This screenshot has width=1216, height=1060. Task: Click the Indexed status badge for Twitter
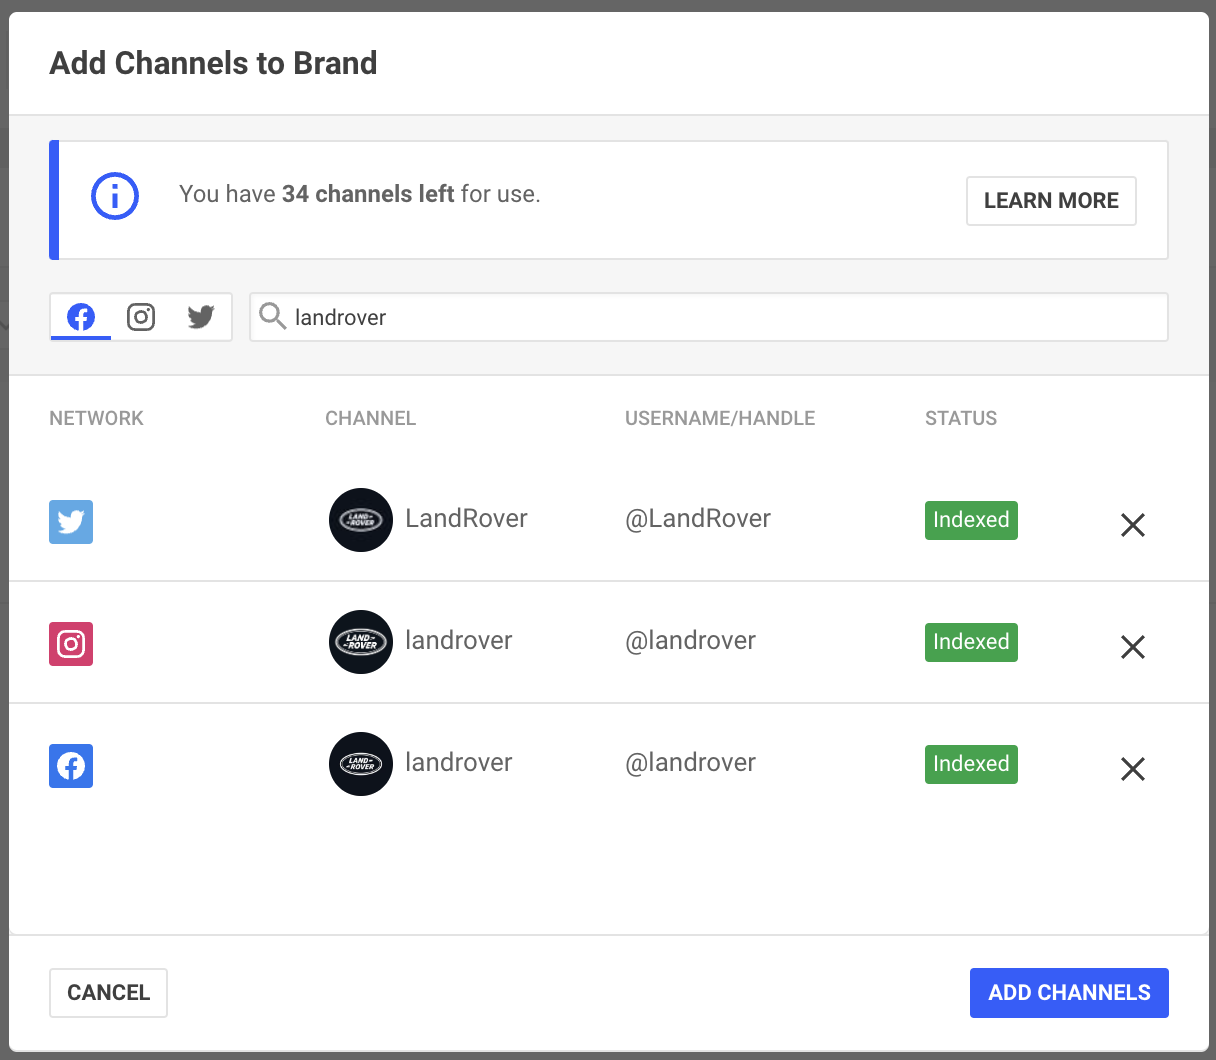[971, 520]
